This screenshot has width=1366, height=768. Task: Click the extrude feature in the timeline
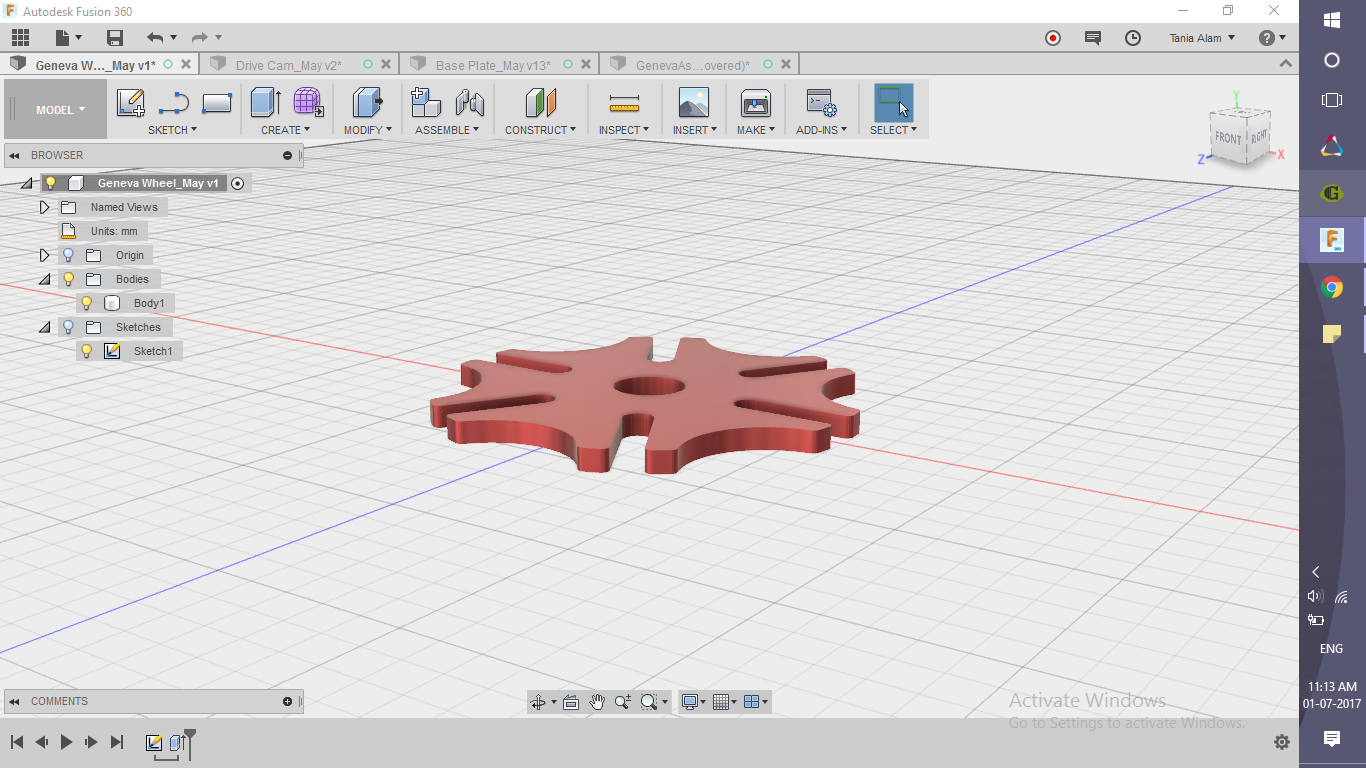click(177, 743)
